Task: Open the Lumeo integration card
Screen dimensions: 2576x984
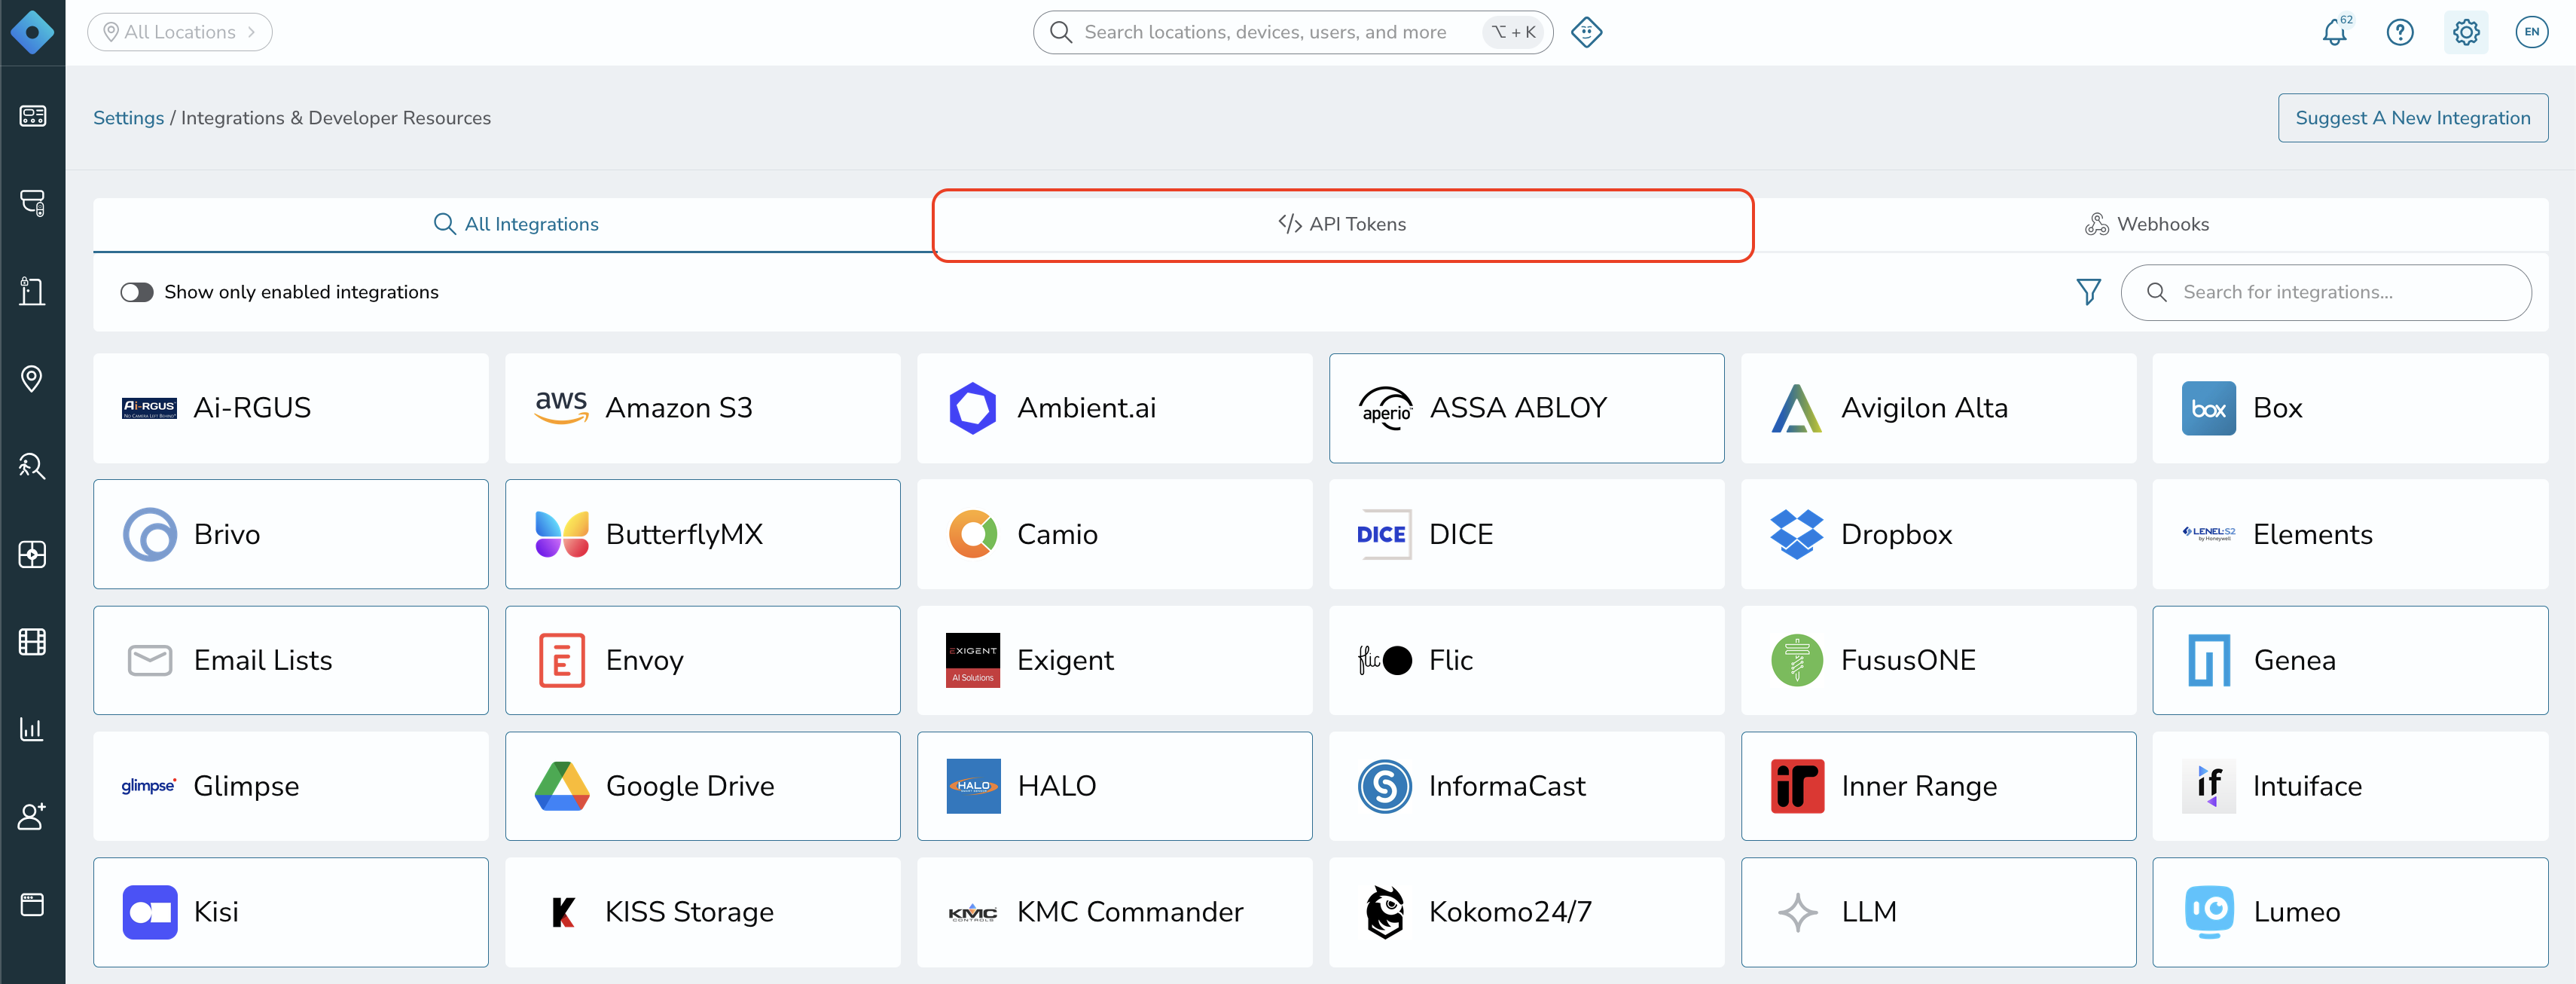Action: click(2351, 912)
